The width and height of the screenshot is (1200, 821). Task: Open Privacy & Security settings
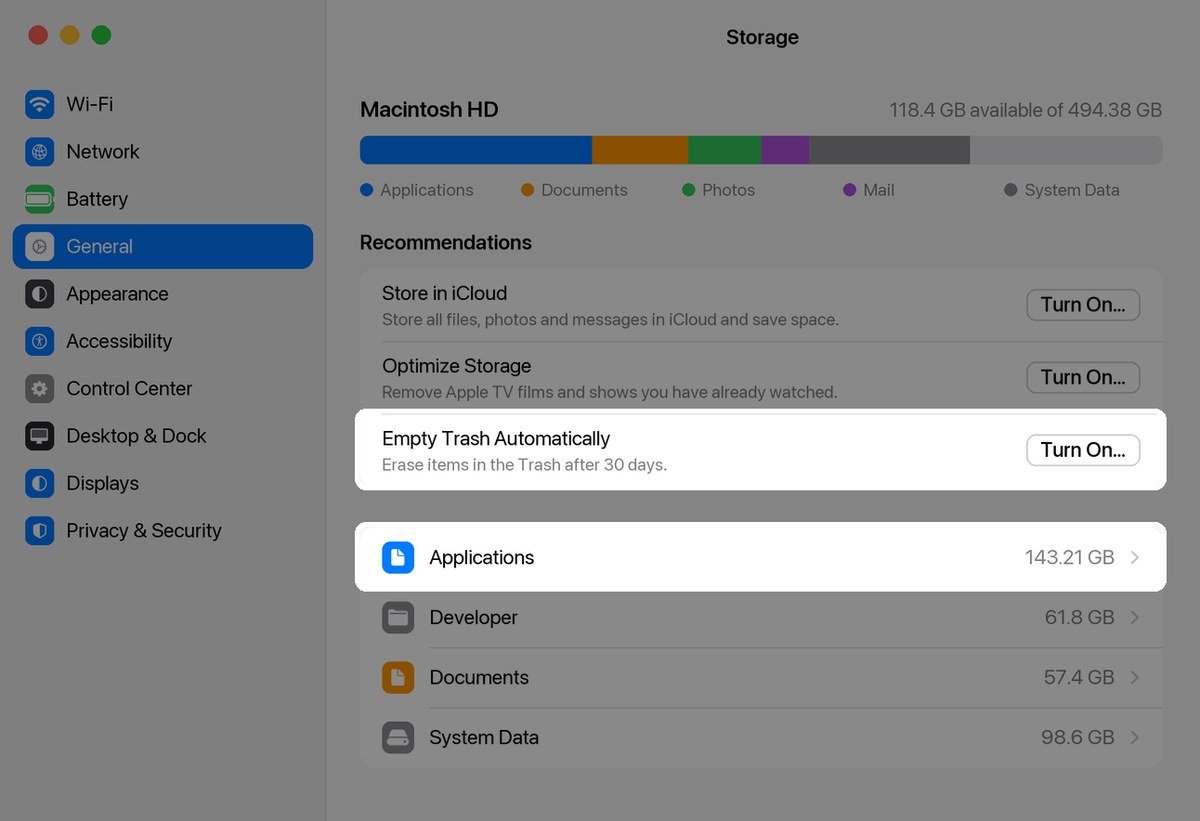coord(163,531)
